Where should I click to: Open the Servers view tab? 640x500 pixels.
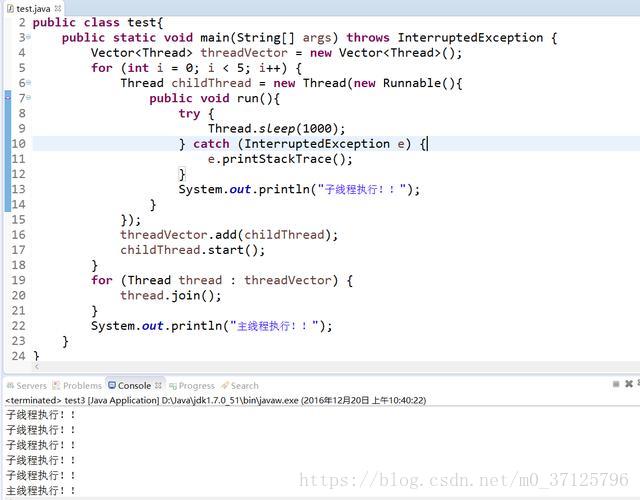27,385
